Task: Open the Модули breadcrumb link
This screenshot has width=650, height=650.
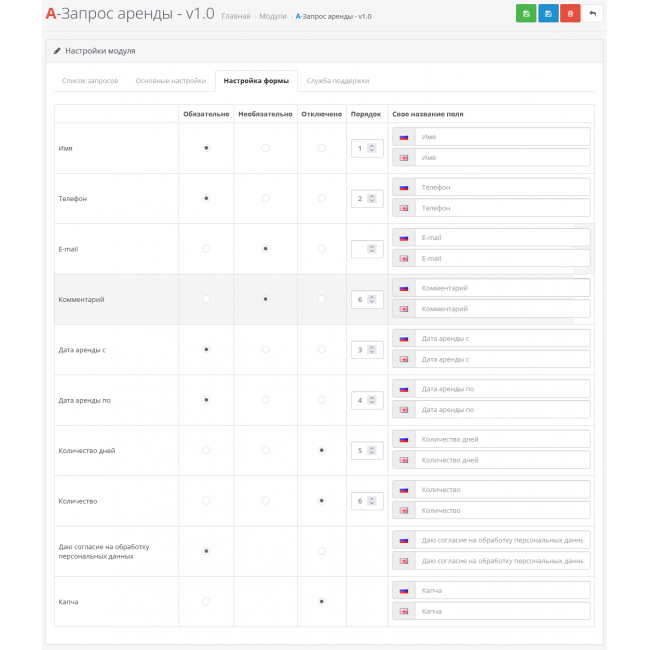Action: [x=273, y=16]
